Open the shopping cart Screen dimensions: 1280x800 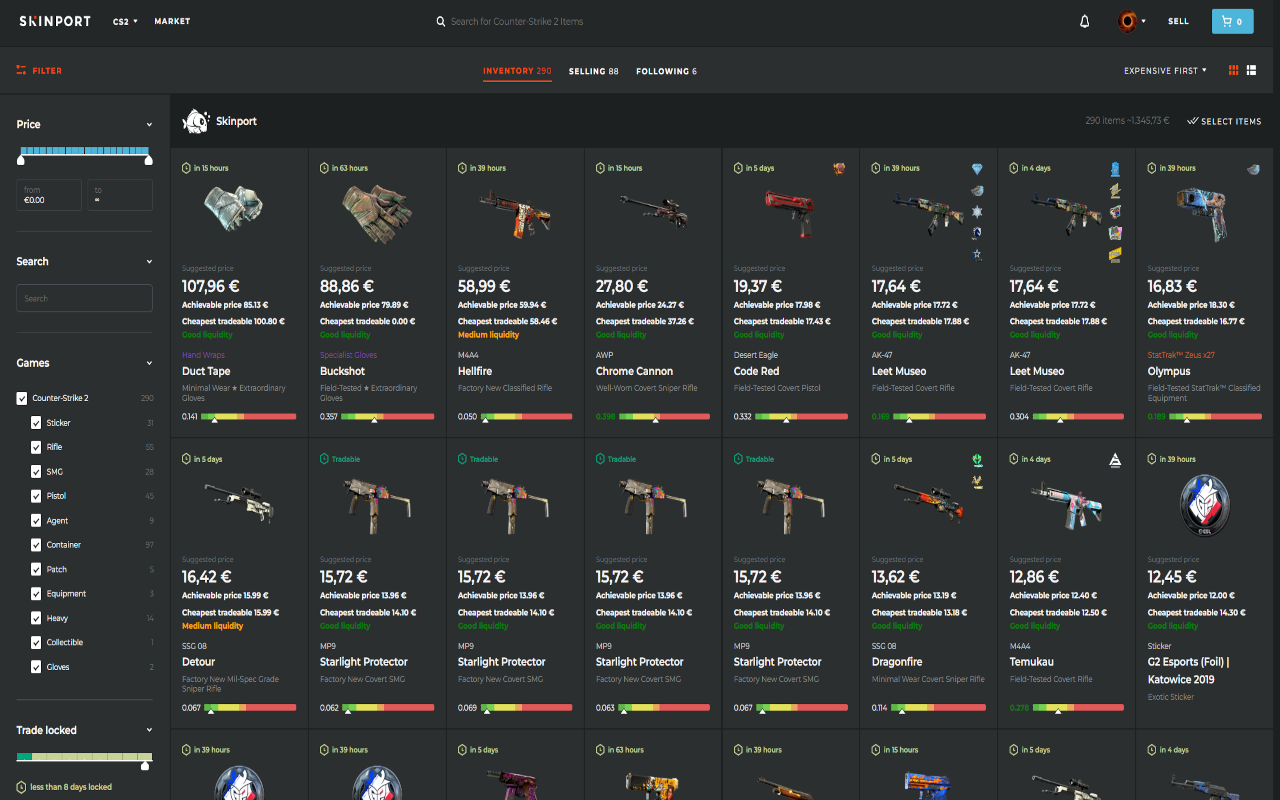(1232, 21)
